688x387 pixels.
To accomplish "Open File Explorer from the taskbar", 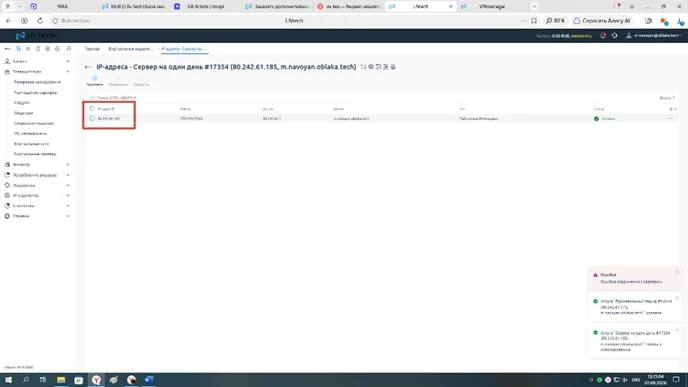I will click(x=61, y=380).
